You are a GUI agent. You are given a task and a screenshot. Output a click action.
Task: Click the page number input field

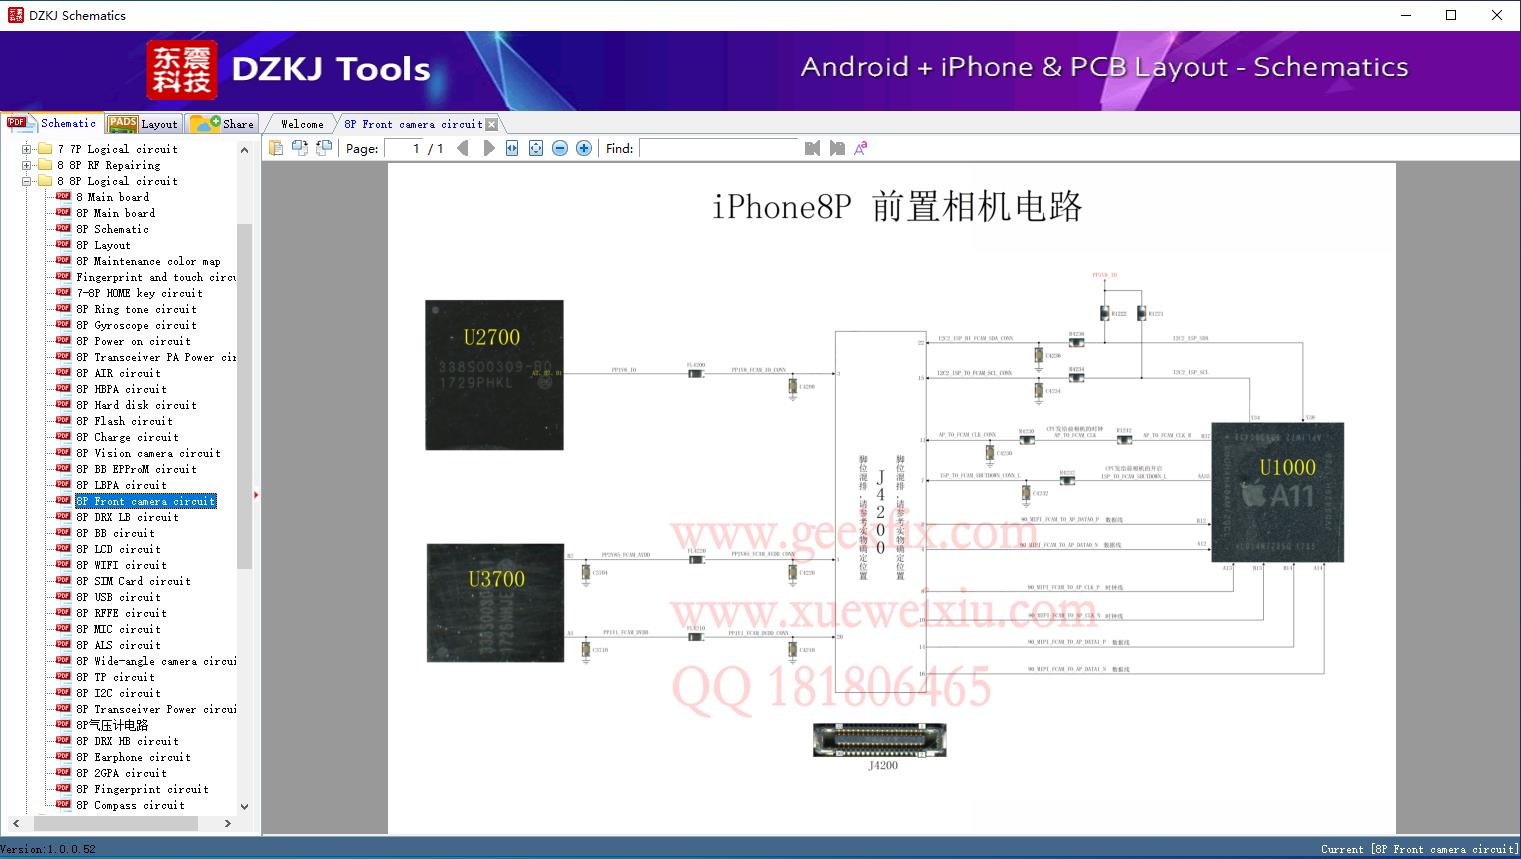(403, 148)
